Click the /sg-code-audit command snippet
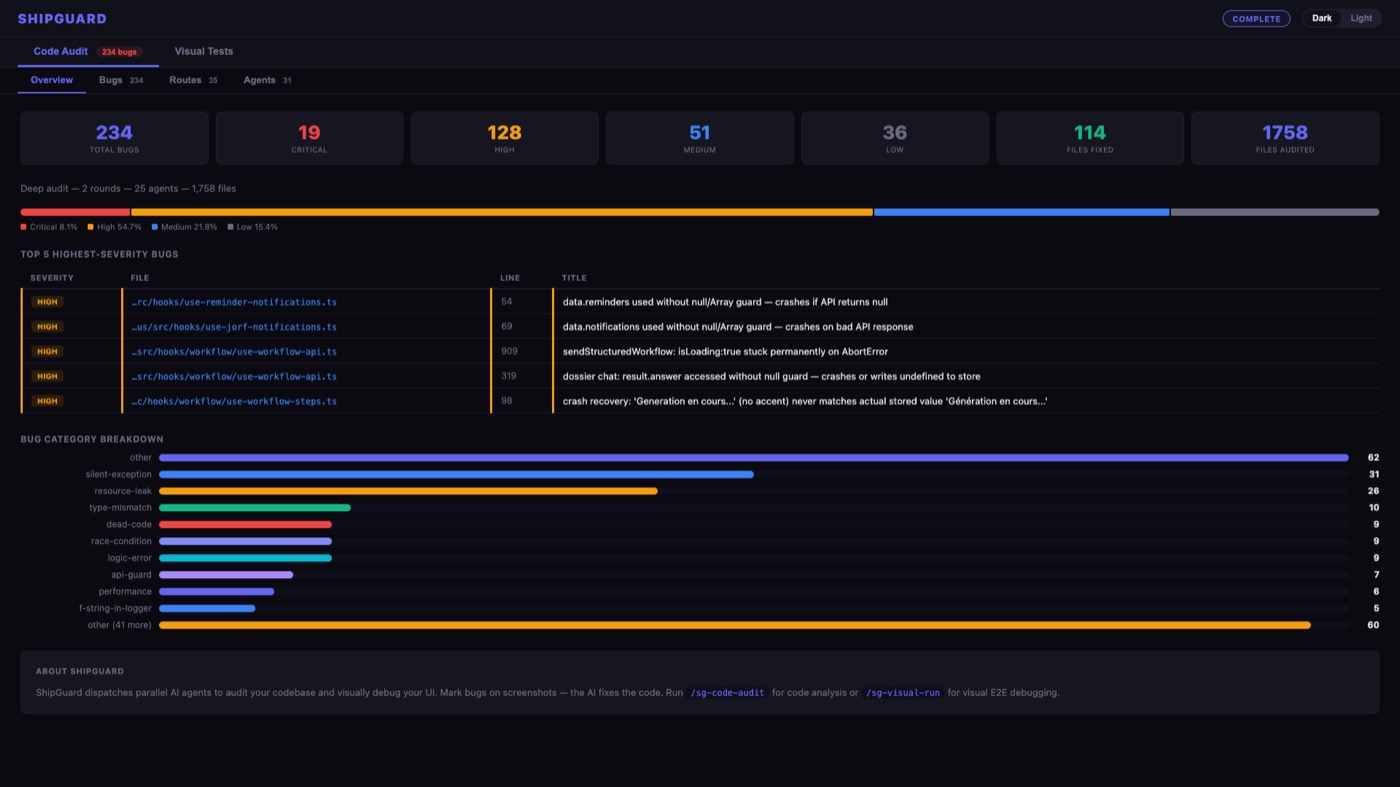The image size is (1400, 787). [727, 693]
